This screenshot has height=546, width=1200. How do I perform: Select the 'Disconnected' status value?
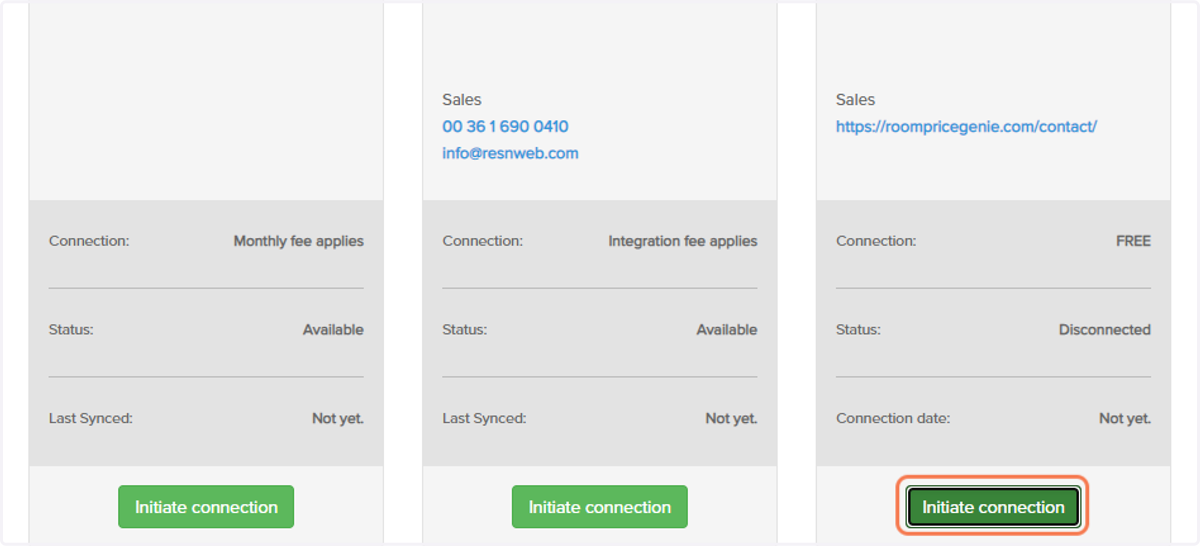1104,330
